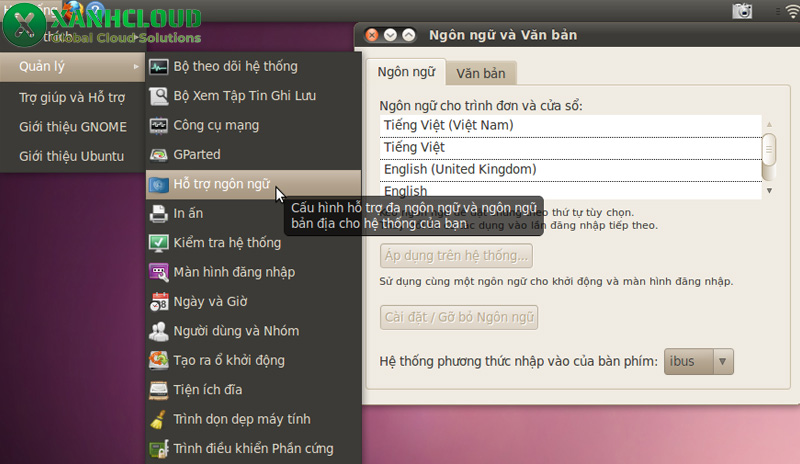Select Tiếng Việt (Việt Nam) in language list
This screenshot has width=800, height=464.
click(x=570, y=126)
